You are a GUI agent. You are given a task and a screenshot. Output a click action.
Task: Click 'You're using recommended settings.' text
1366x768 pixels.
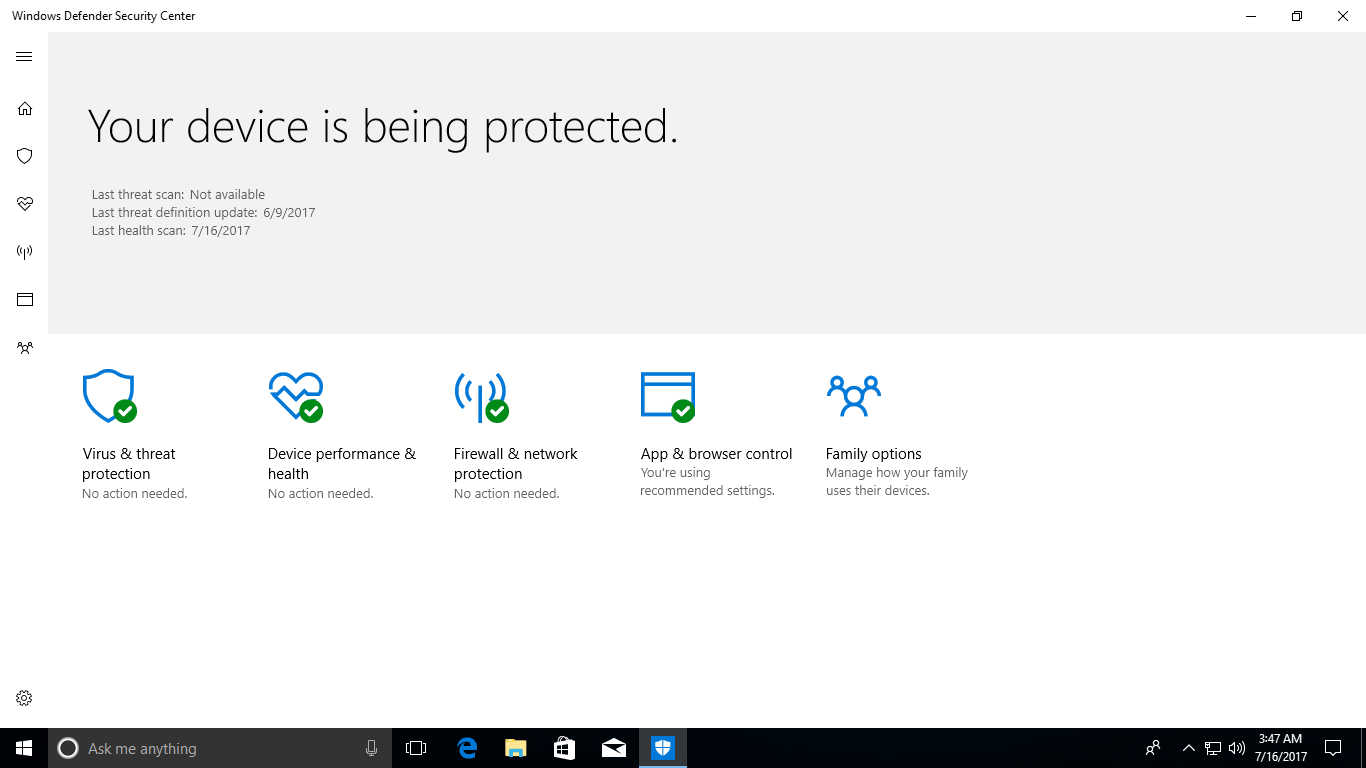[707, 482]
